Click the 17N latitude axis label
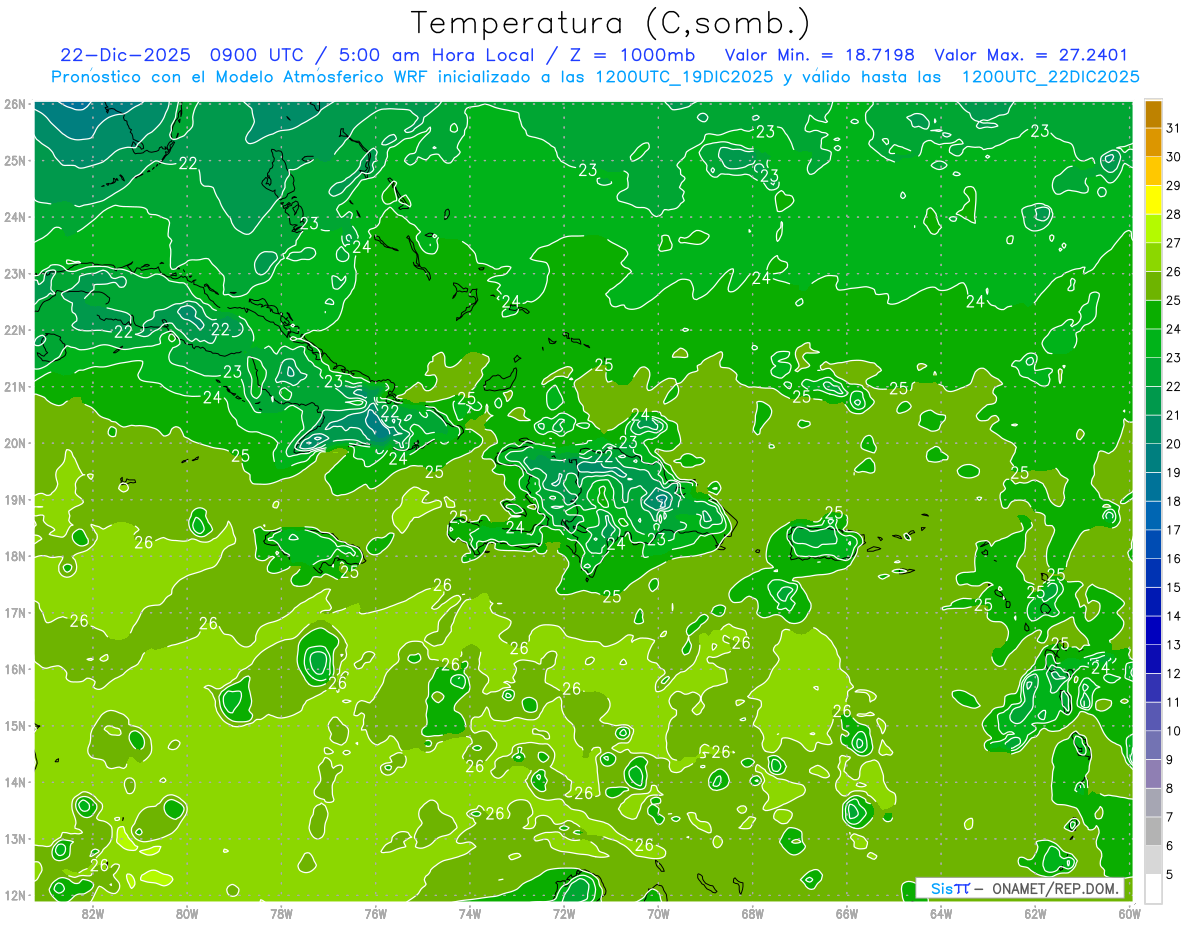 (14, 612)
